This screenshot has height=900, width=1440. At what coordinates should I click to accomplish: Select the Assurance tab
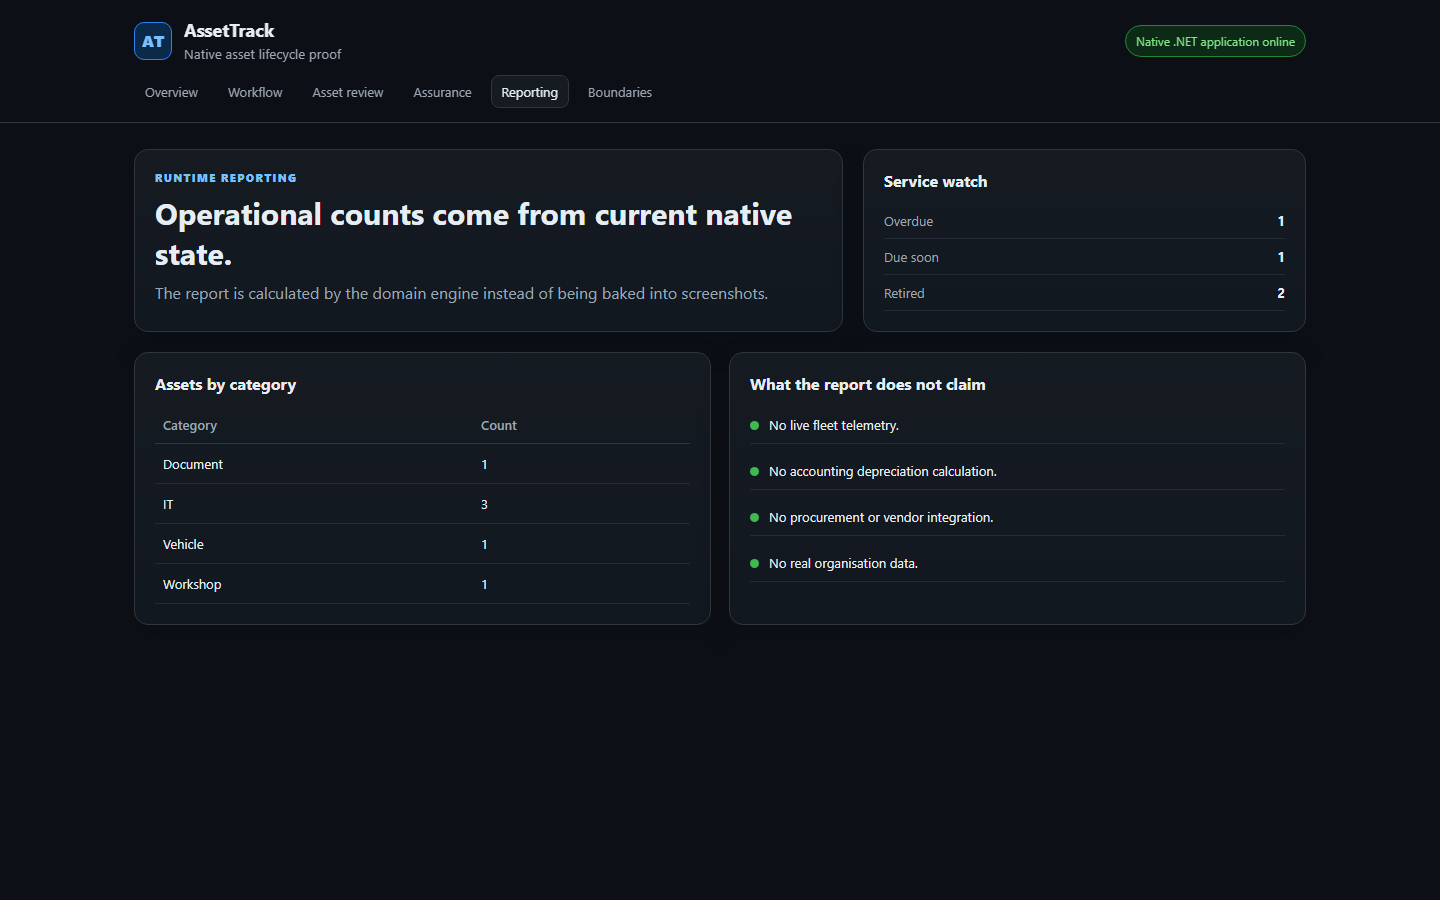(442, 92)
